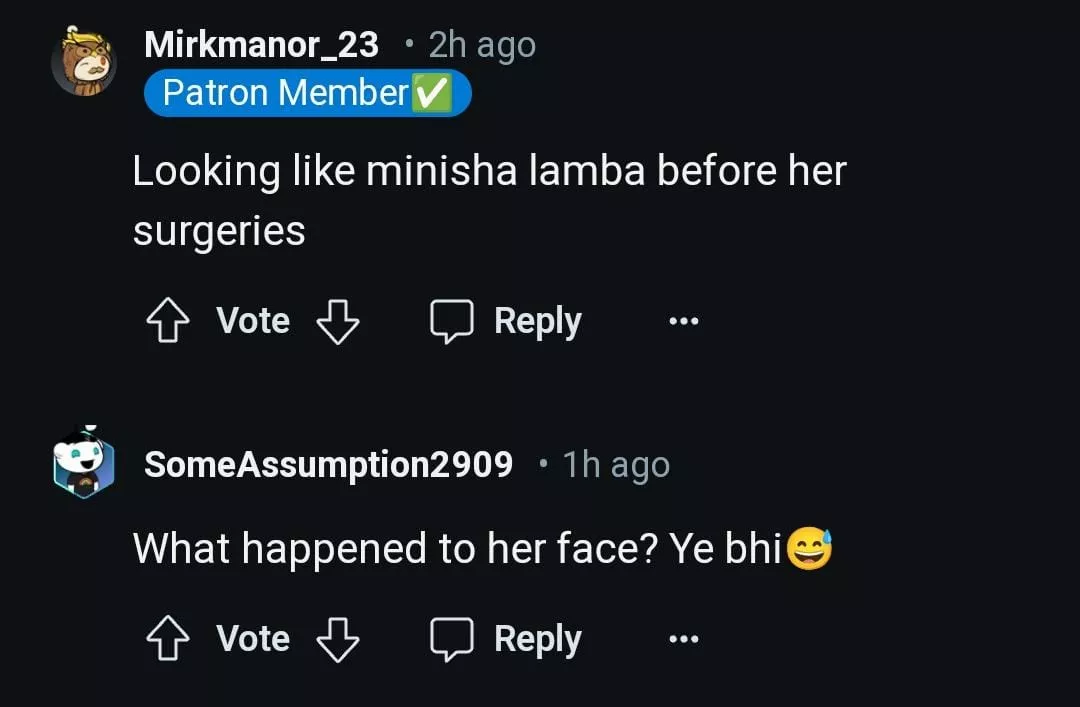Viewport: 1080px width, 707px height.
Task: Downvote Mirkmanor_23's comment
Action: click(337, 322)
